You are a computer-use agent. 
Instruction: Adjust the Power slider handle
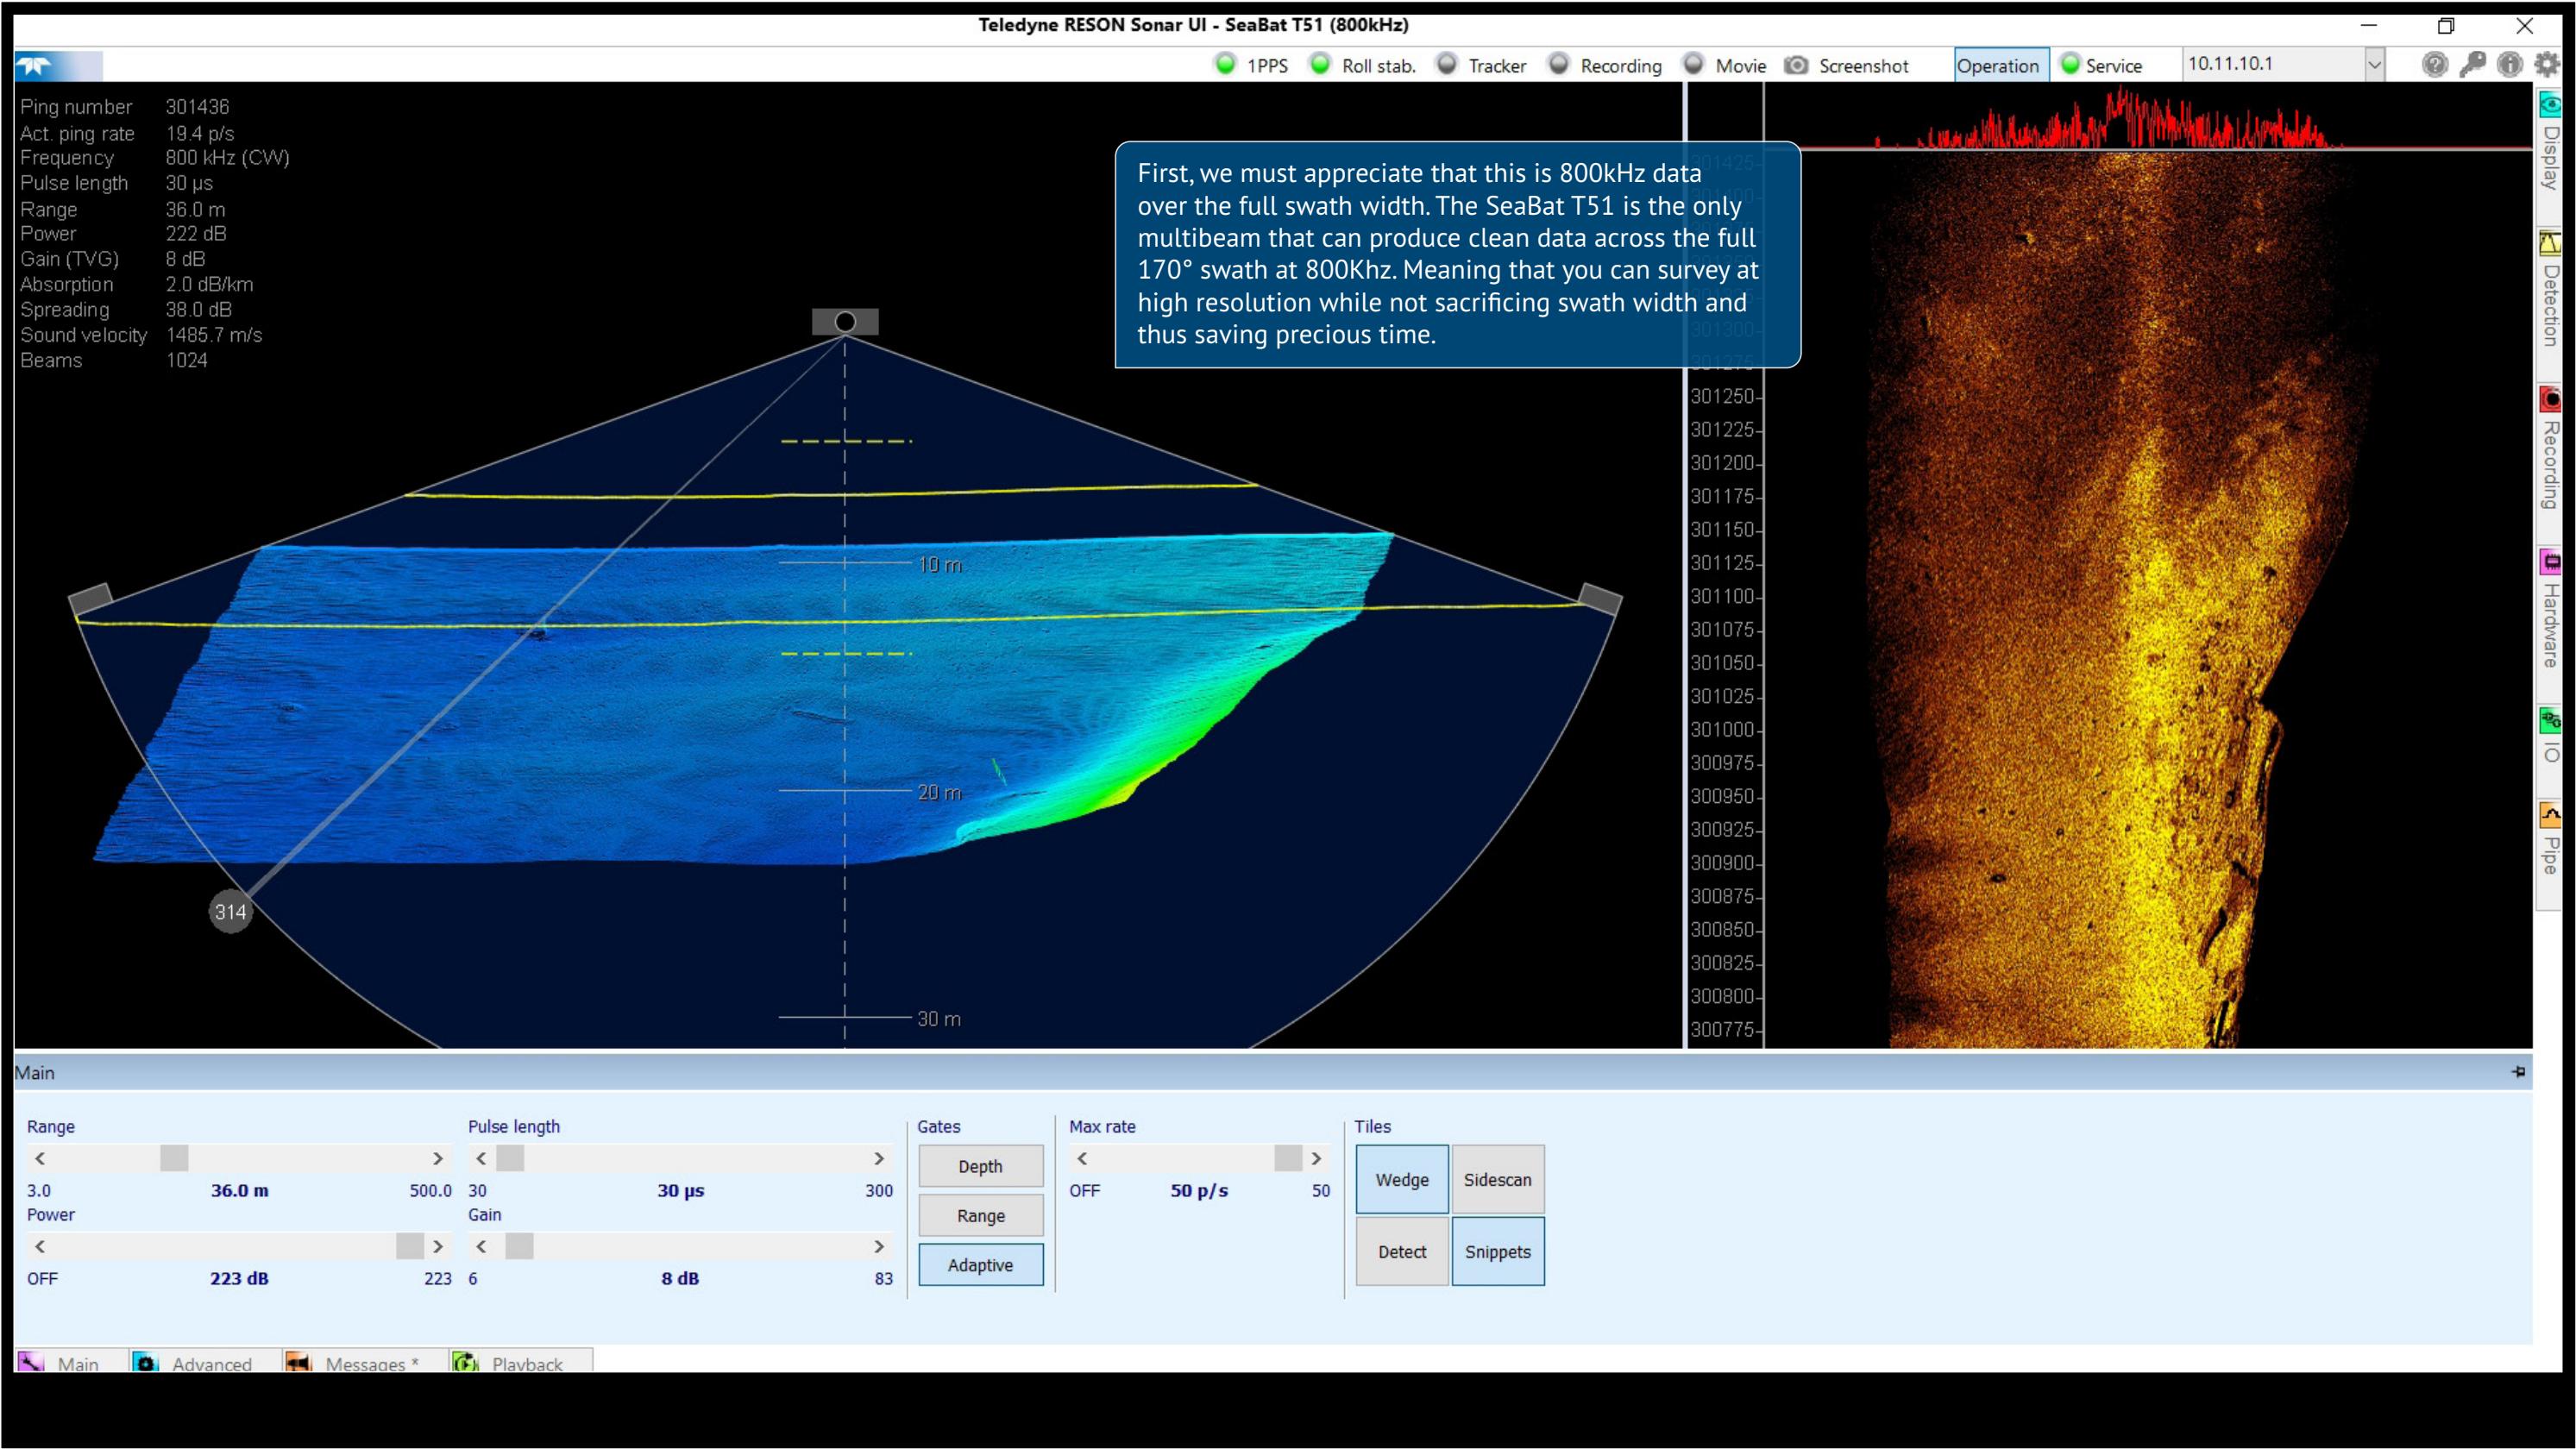tap(409, 1246)
